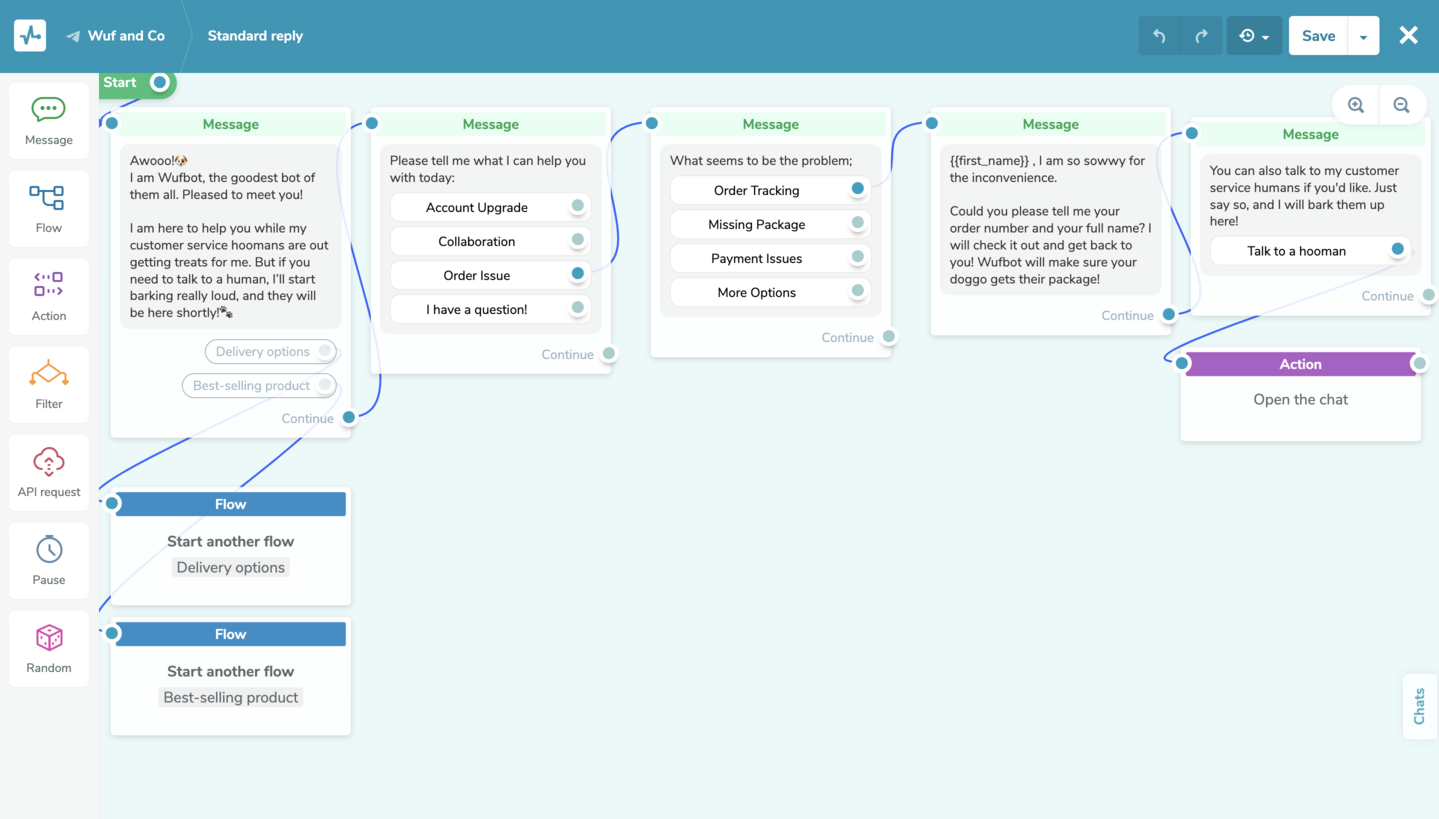Click the Save button
1439x819 pixels.
[x=1318, y=36]
